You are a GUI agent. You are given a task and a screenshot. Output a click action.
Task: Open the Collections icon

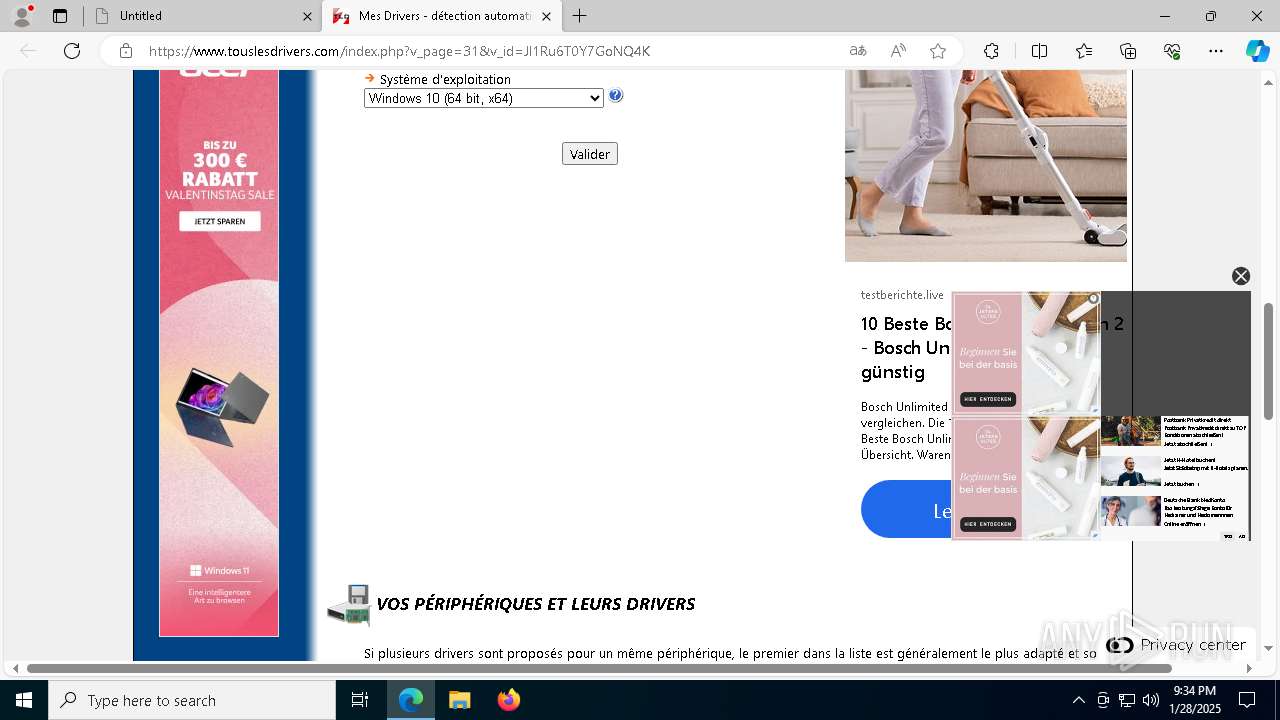pyautogui.click(x=1128, y=51)
